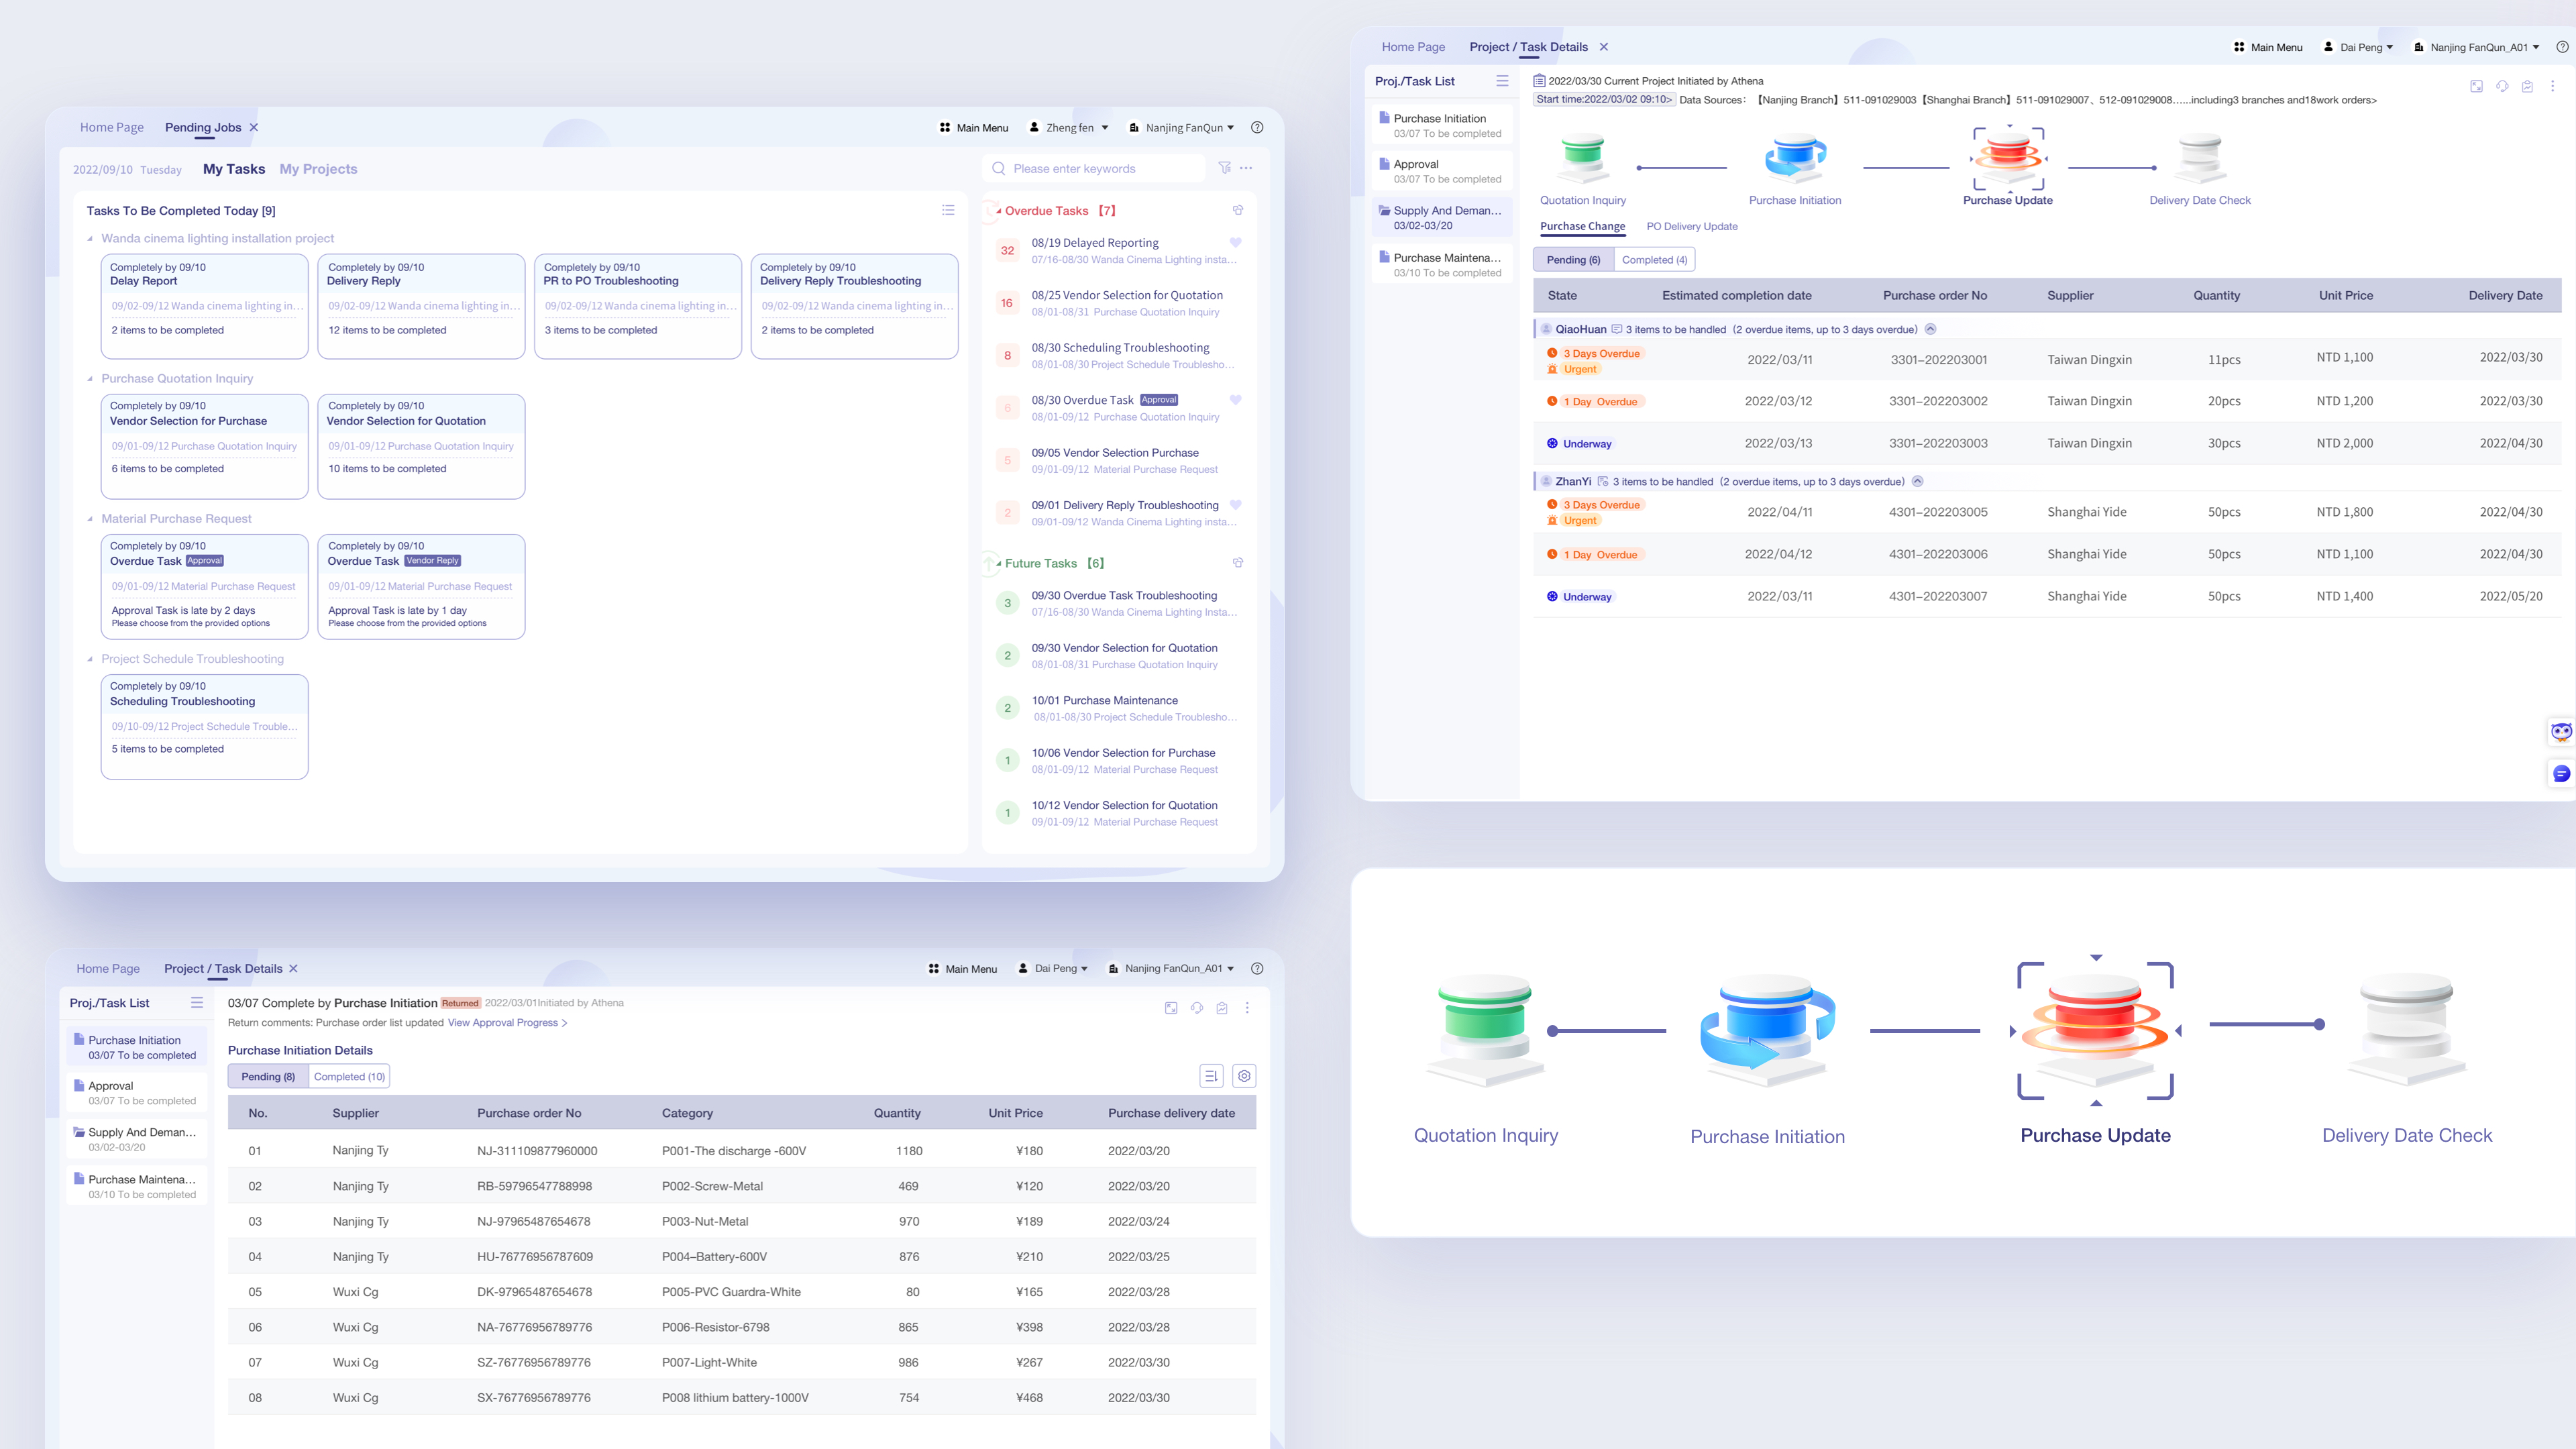This screenshot has width=2576, height=1449.
Task: Collapse the QiaoHuan items group
Action: click(1931, 329)
